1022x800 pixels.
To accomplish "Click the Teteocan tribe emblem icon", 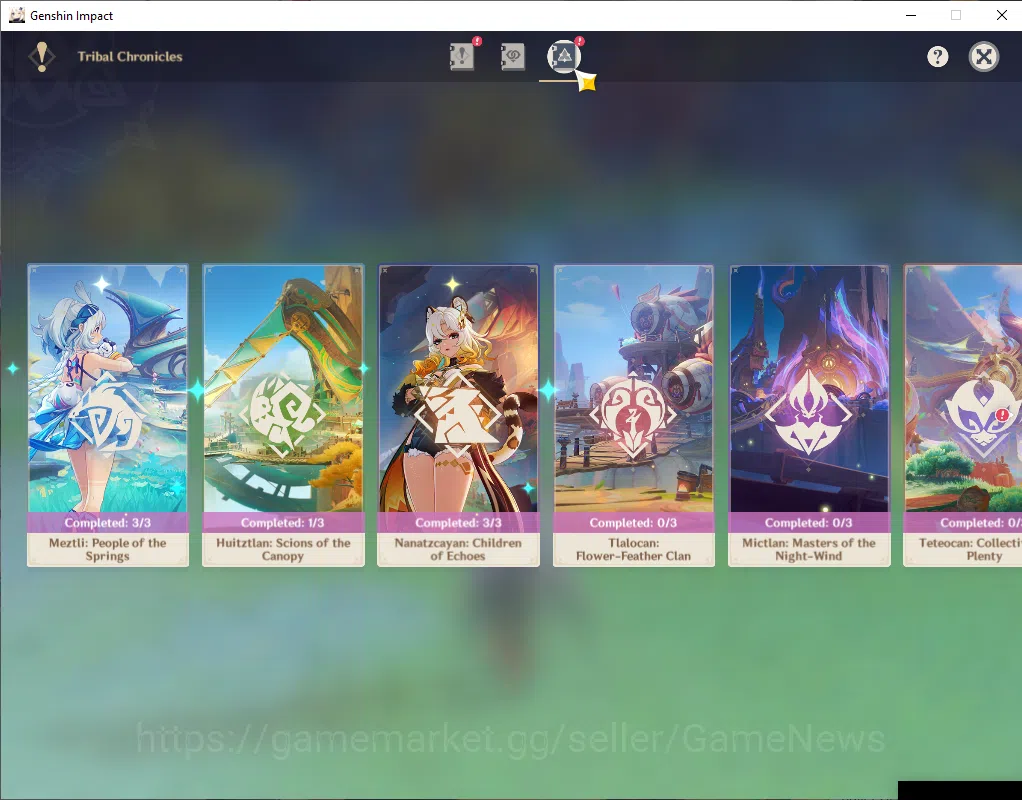I will point(982,415).
